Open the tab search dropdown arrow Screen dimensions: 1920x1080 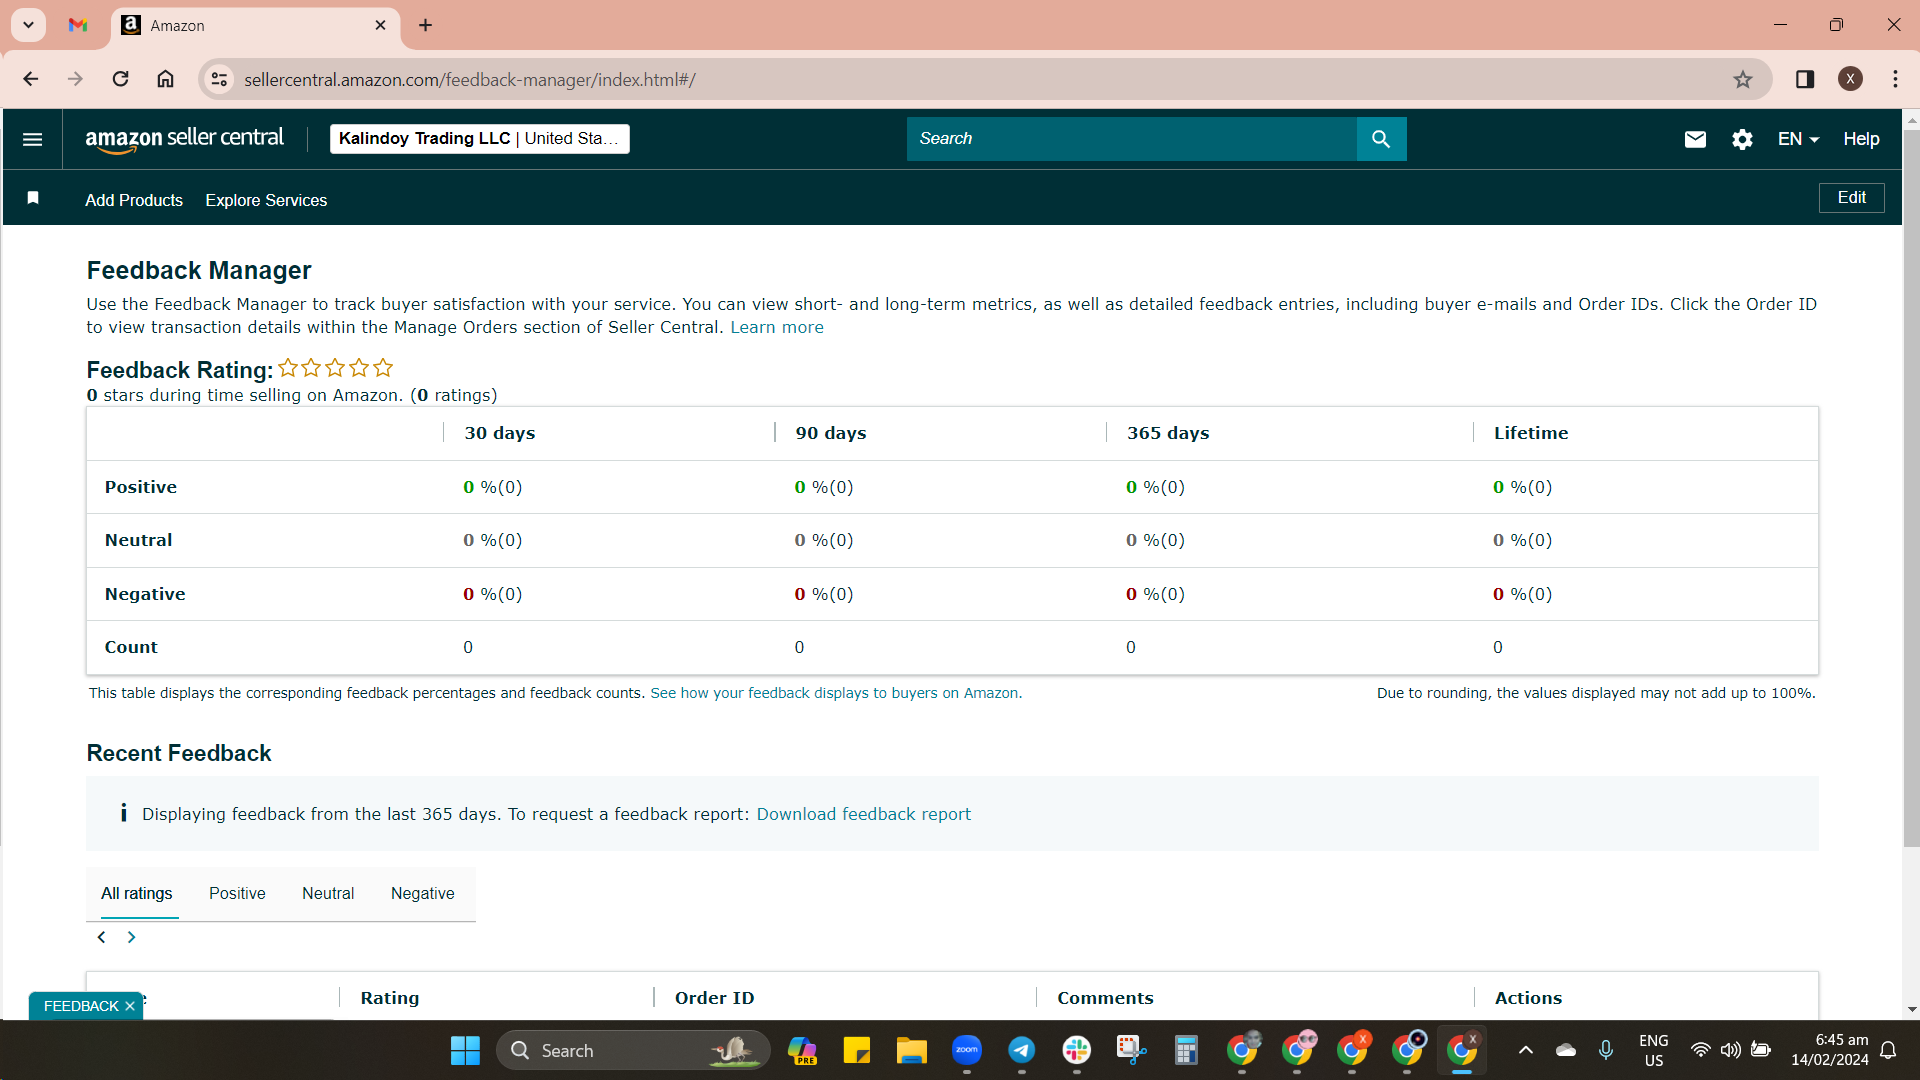click(x=28, y=25)
